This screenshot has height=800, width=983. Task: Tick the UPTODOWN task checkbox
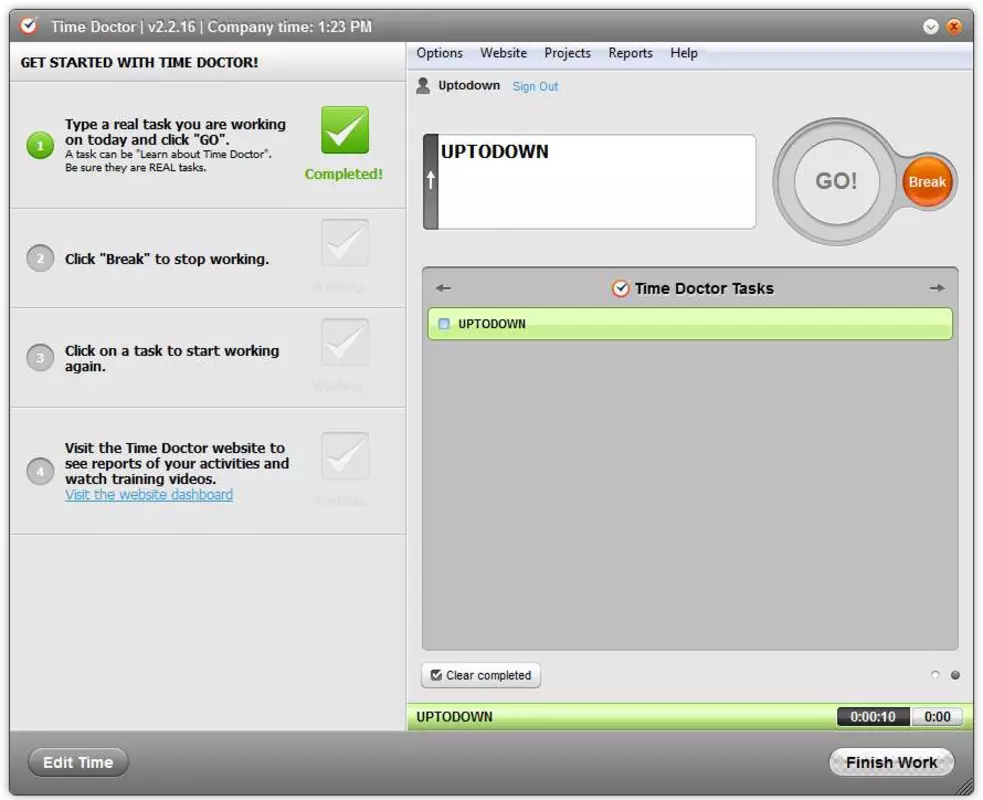(x=444, y=324)
